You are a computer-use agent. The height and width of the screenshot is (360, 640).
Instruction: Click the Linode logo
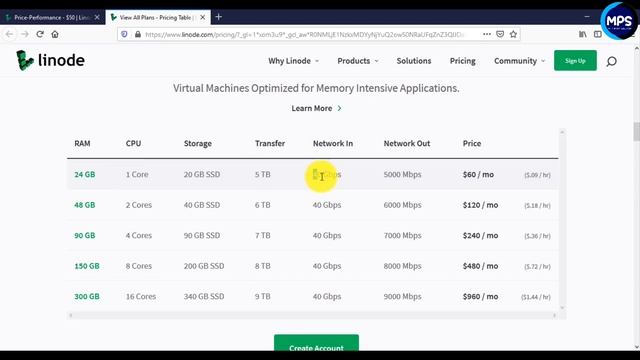(50, 60)
